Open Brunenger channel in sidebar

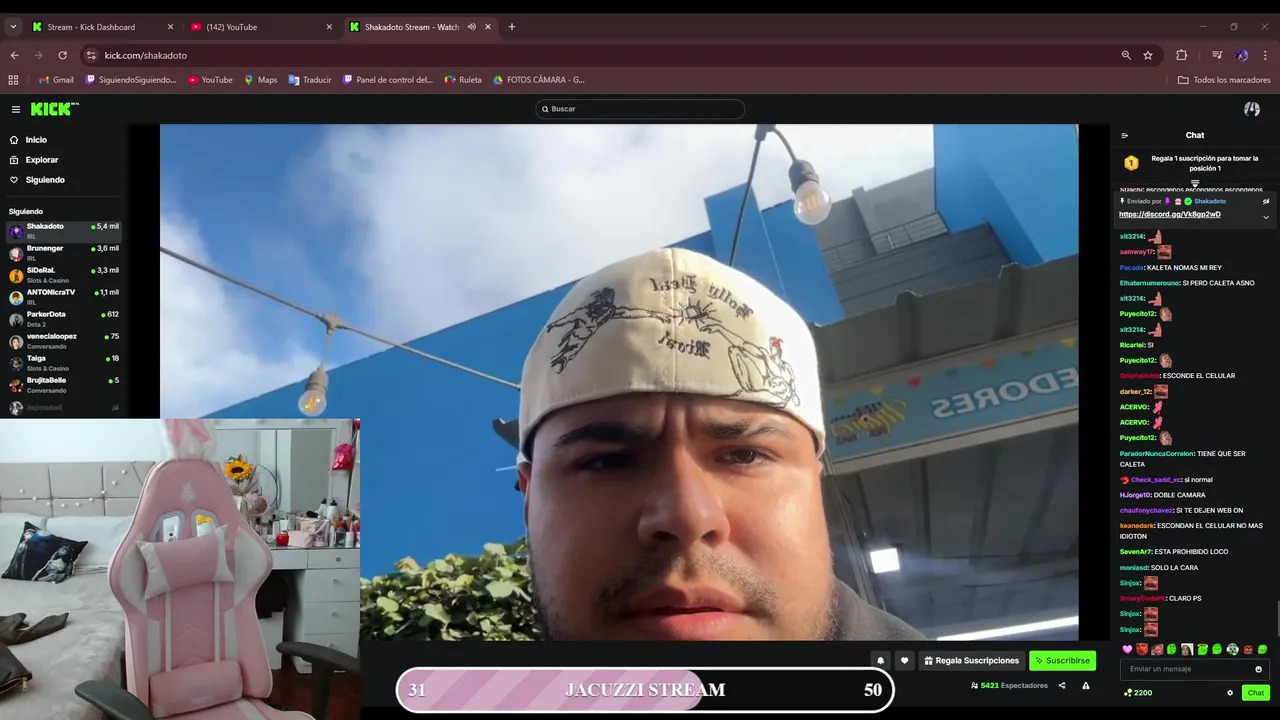click(64, 253)
